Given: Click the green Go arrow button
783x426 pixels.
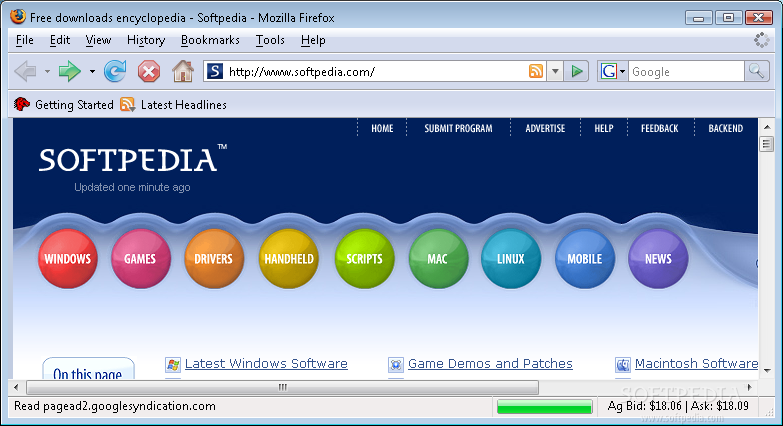Looking at the screenshot, I should [577, 71].
